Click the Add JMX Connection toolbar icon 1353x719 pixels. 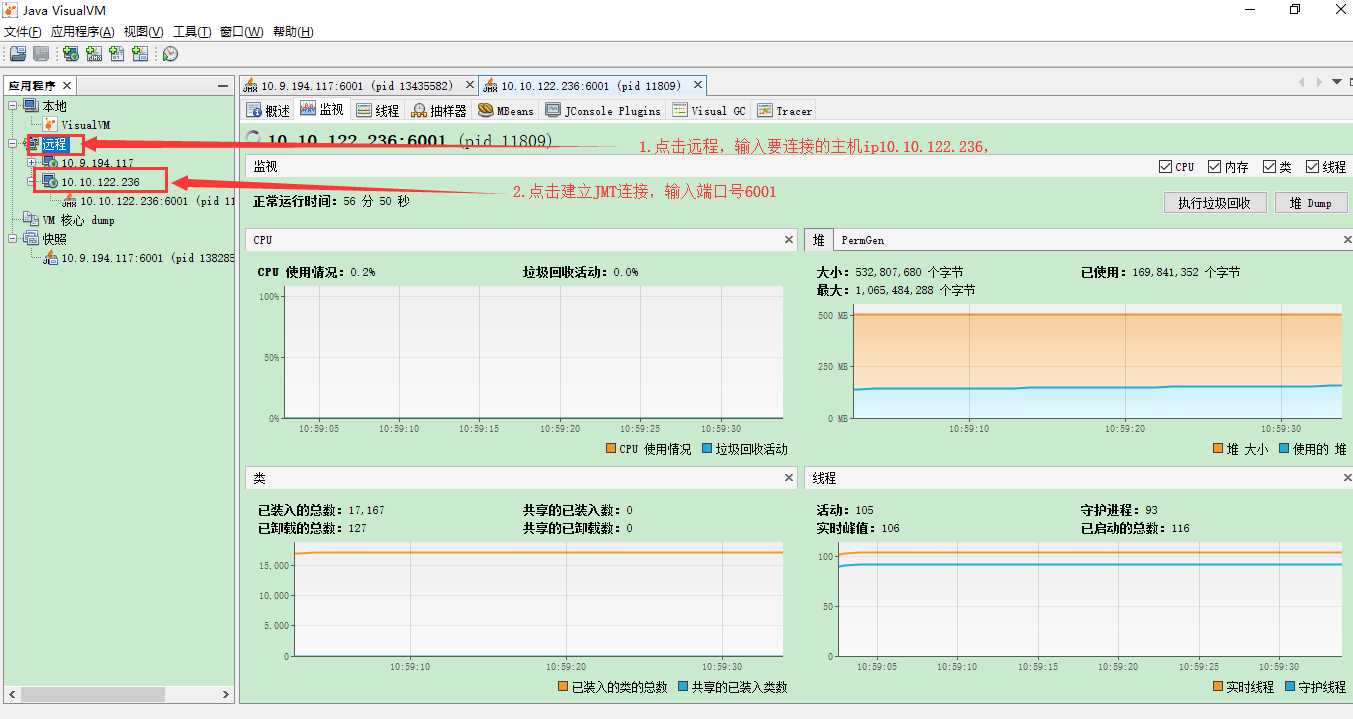[94, 53]
